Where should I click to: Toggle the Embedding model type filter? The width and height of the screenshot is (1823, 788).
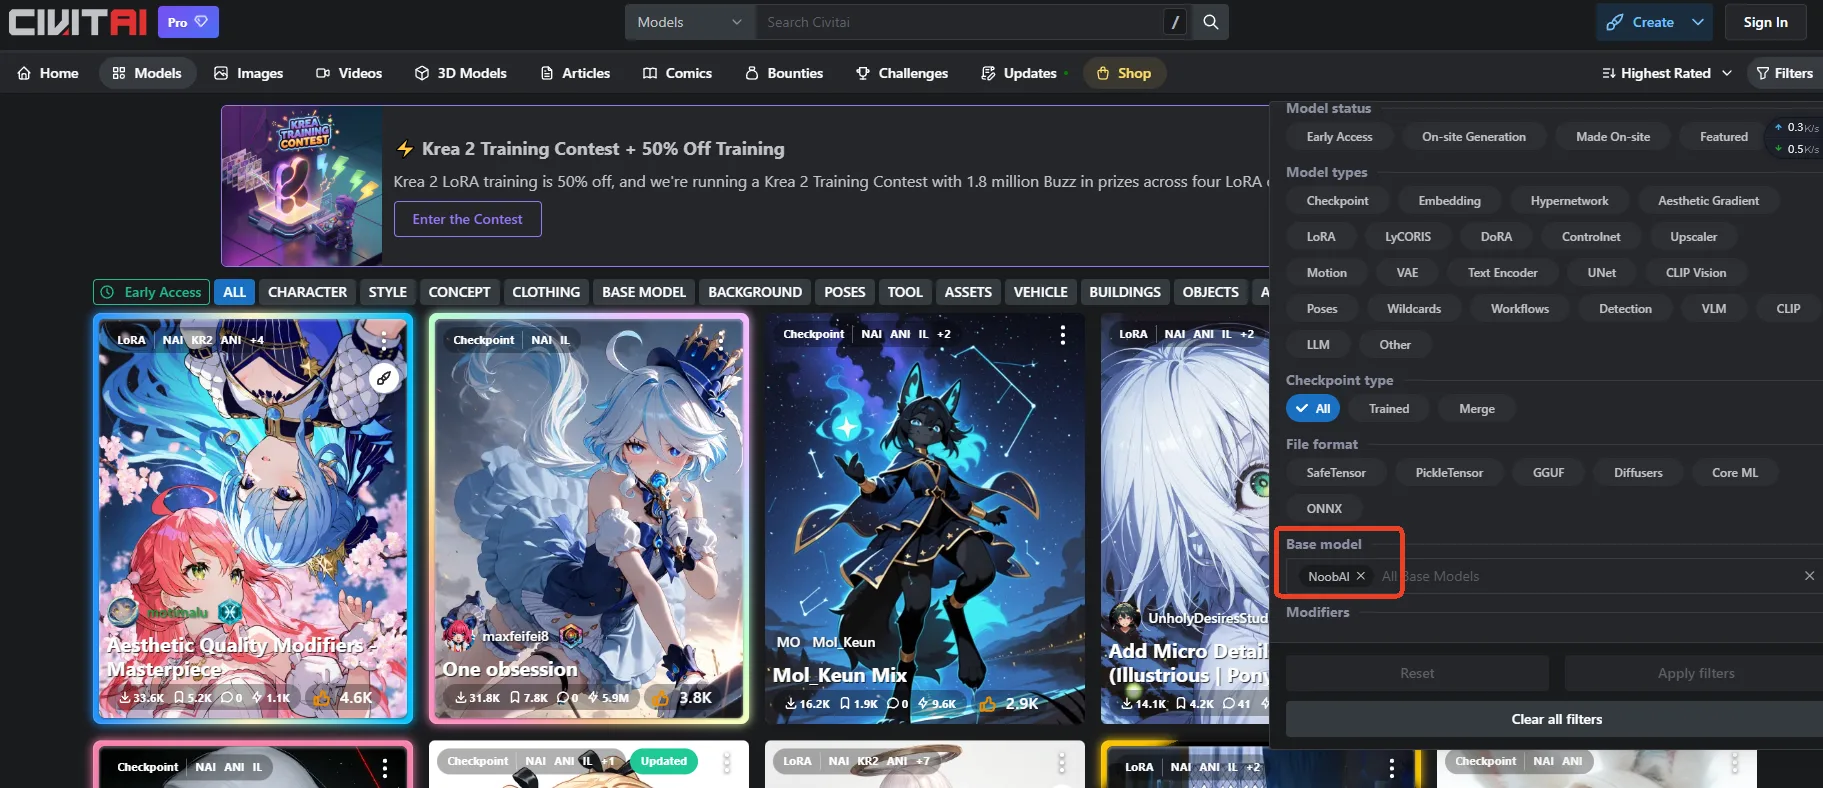click(1449, 201)
